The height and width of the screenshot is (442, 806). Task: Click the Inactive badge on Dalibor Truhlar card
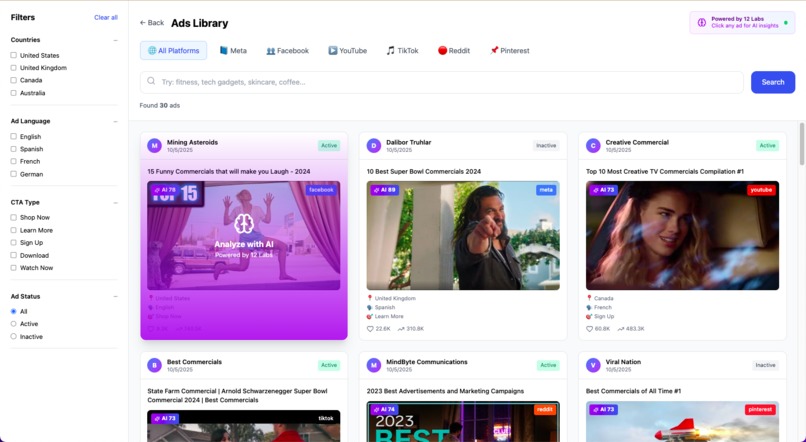tap(546, 145)
